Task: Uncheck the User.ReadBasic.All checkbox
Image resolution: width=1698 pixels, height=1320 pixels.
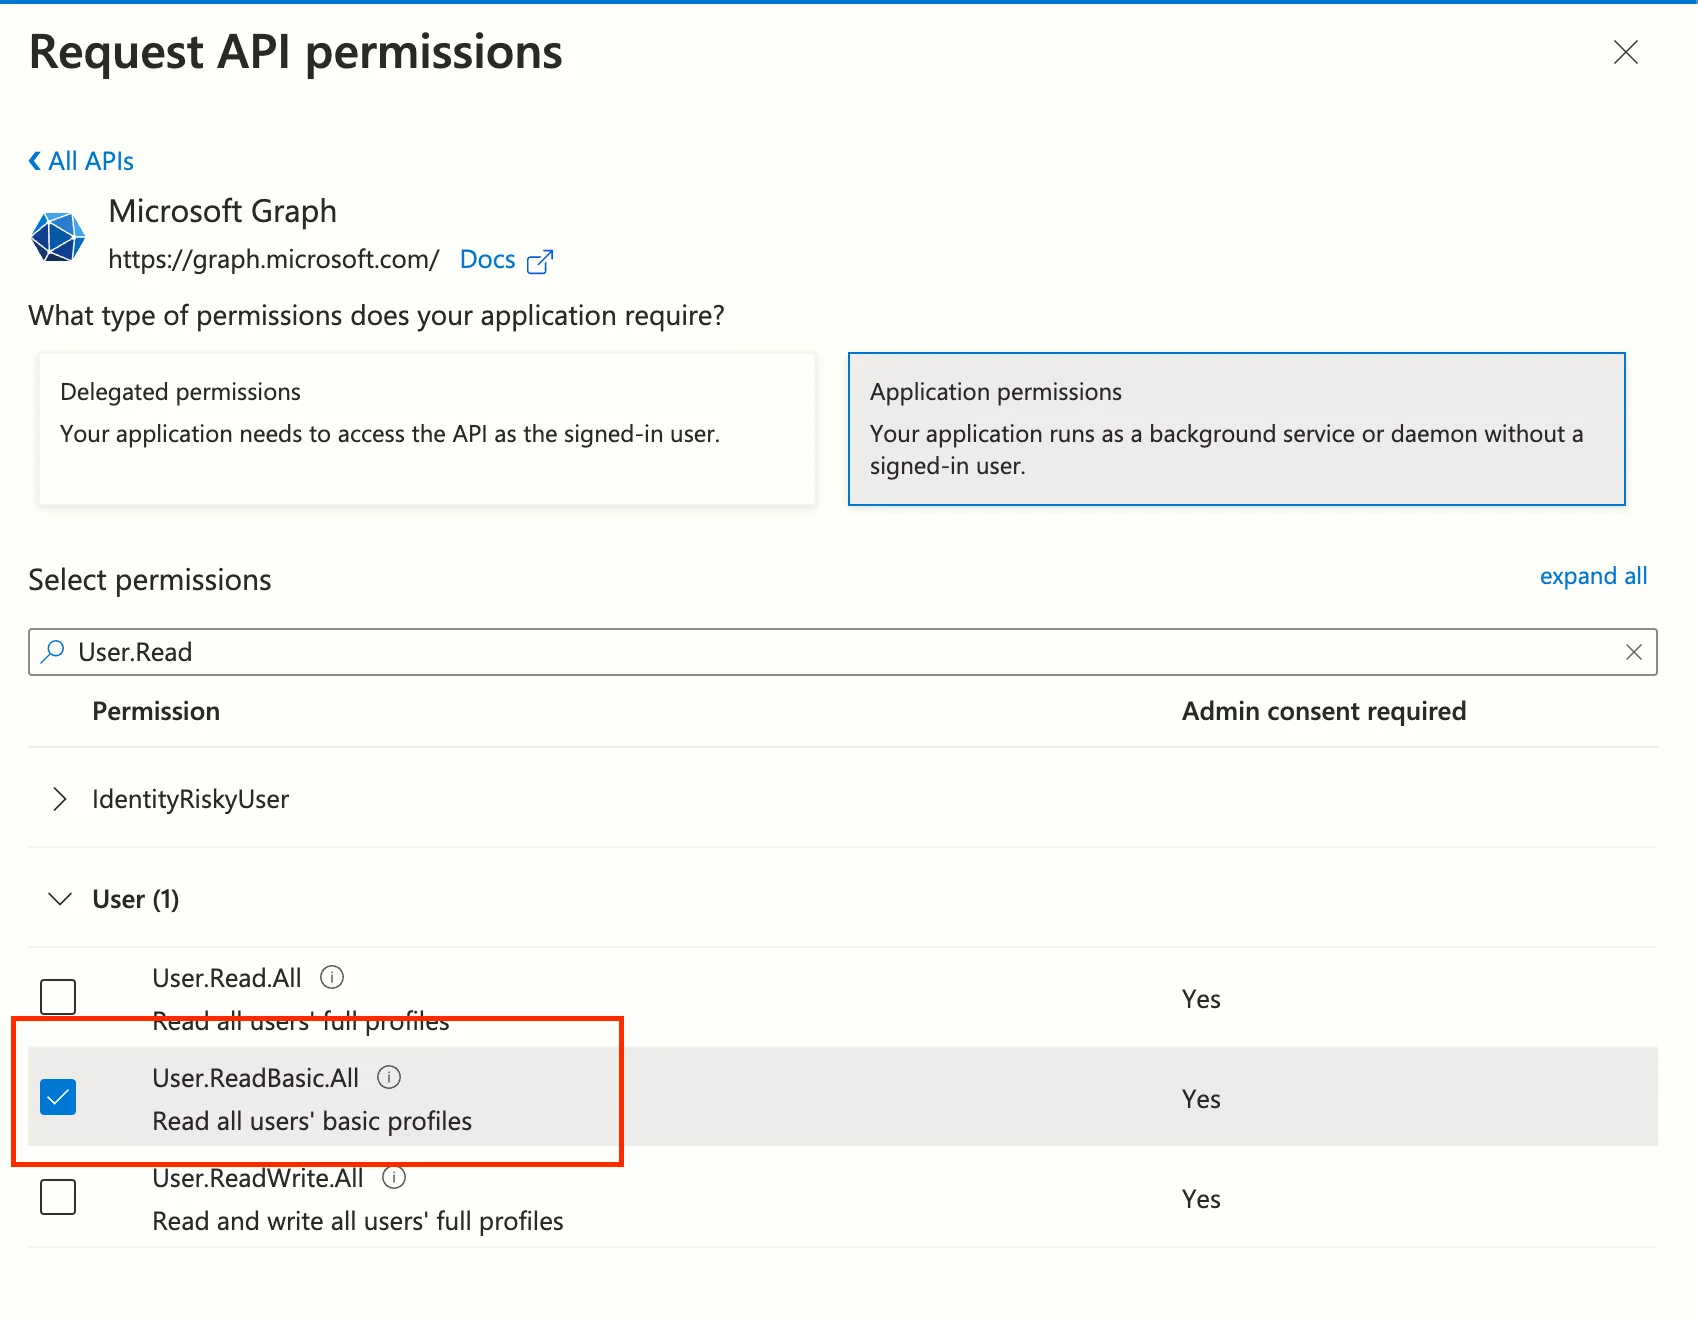Action: click(58, 1096)
